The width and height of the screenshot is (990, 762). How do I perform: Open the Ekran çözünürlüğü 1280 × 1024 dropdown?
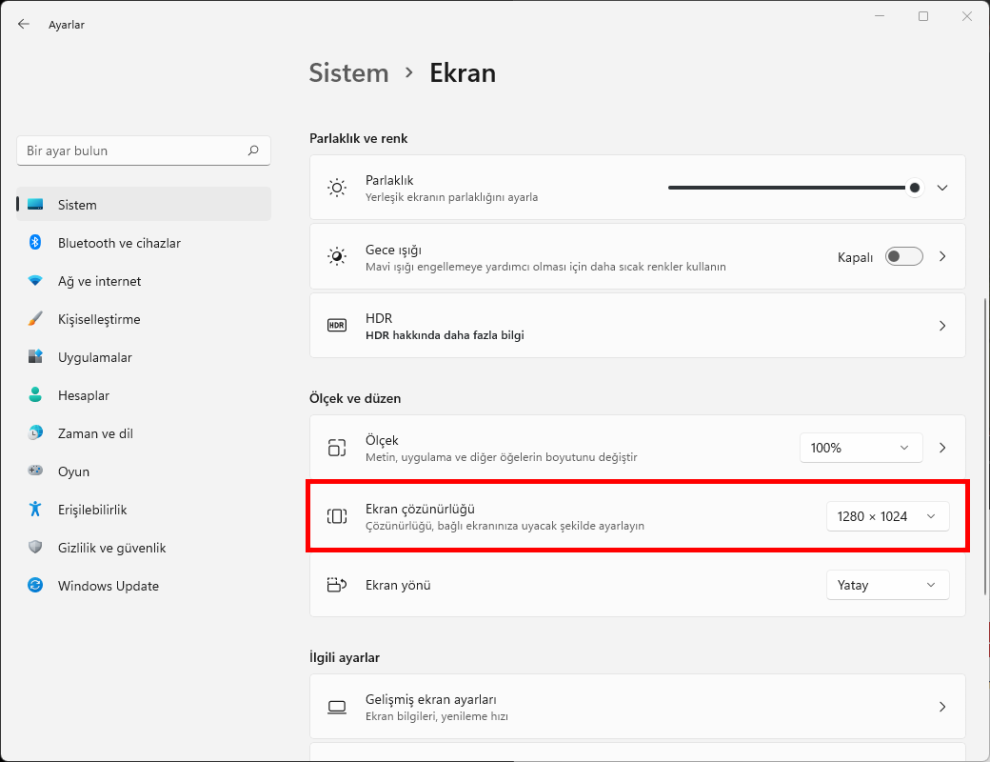(x=887, y=516)
